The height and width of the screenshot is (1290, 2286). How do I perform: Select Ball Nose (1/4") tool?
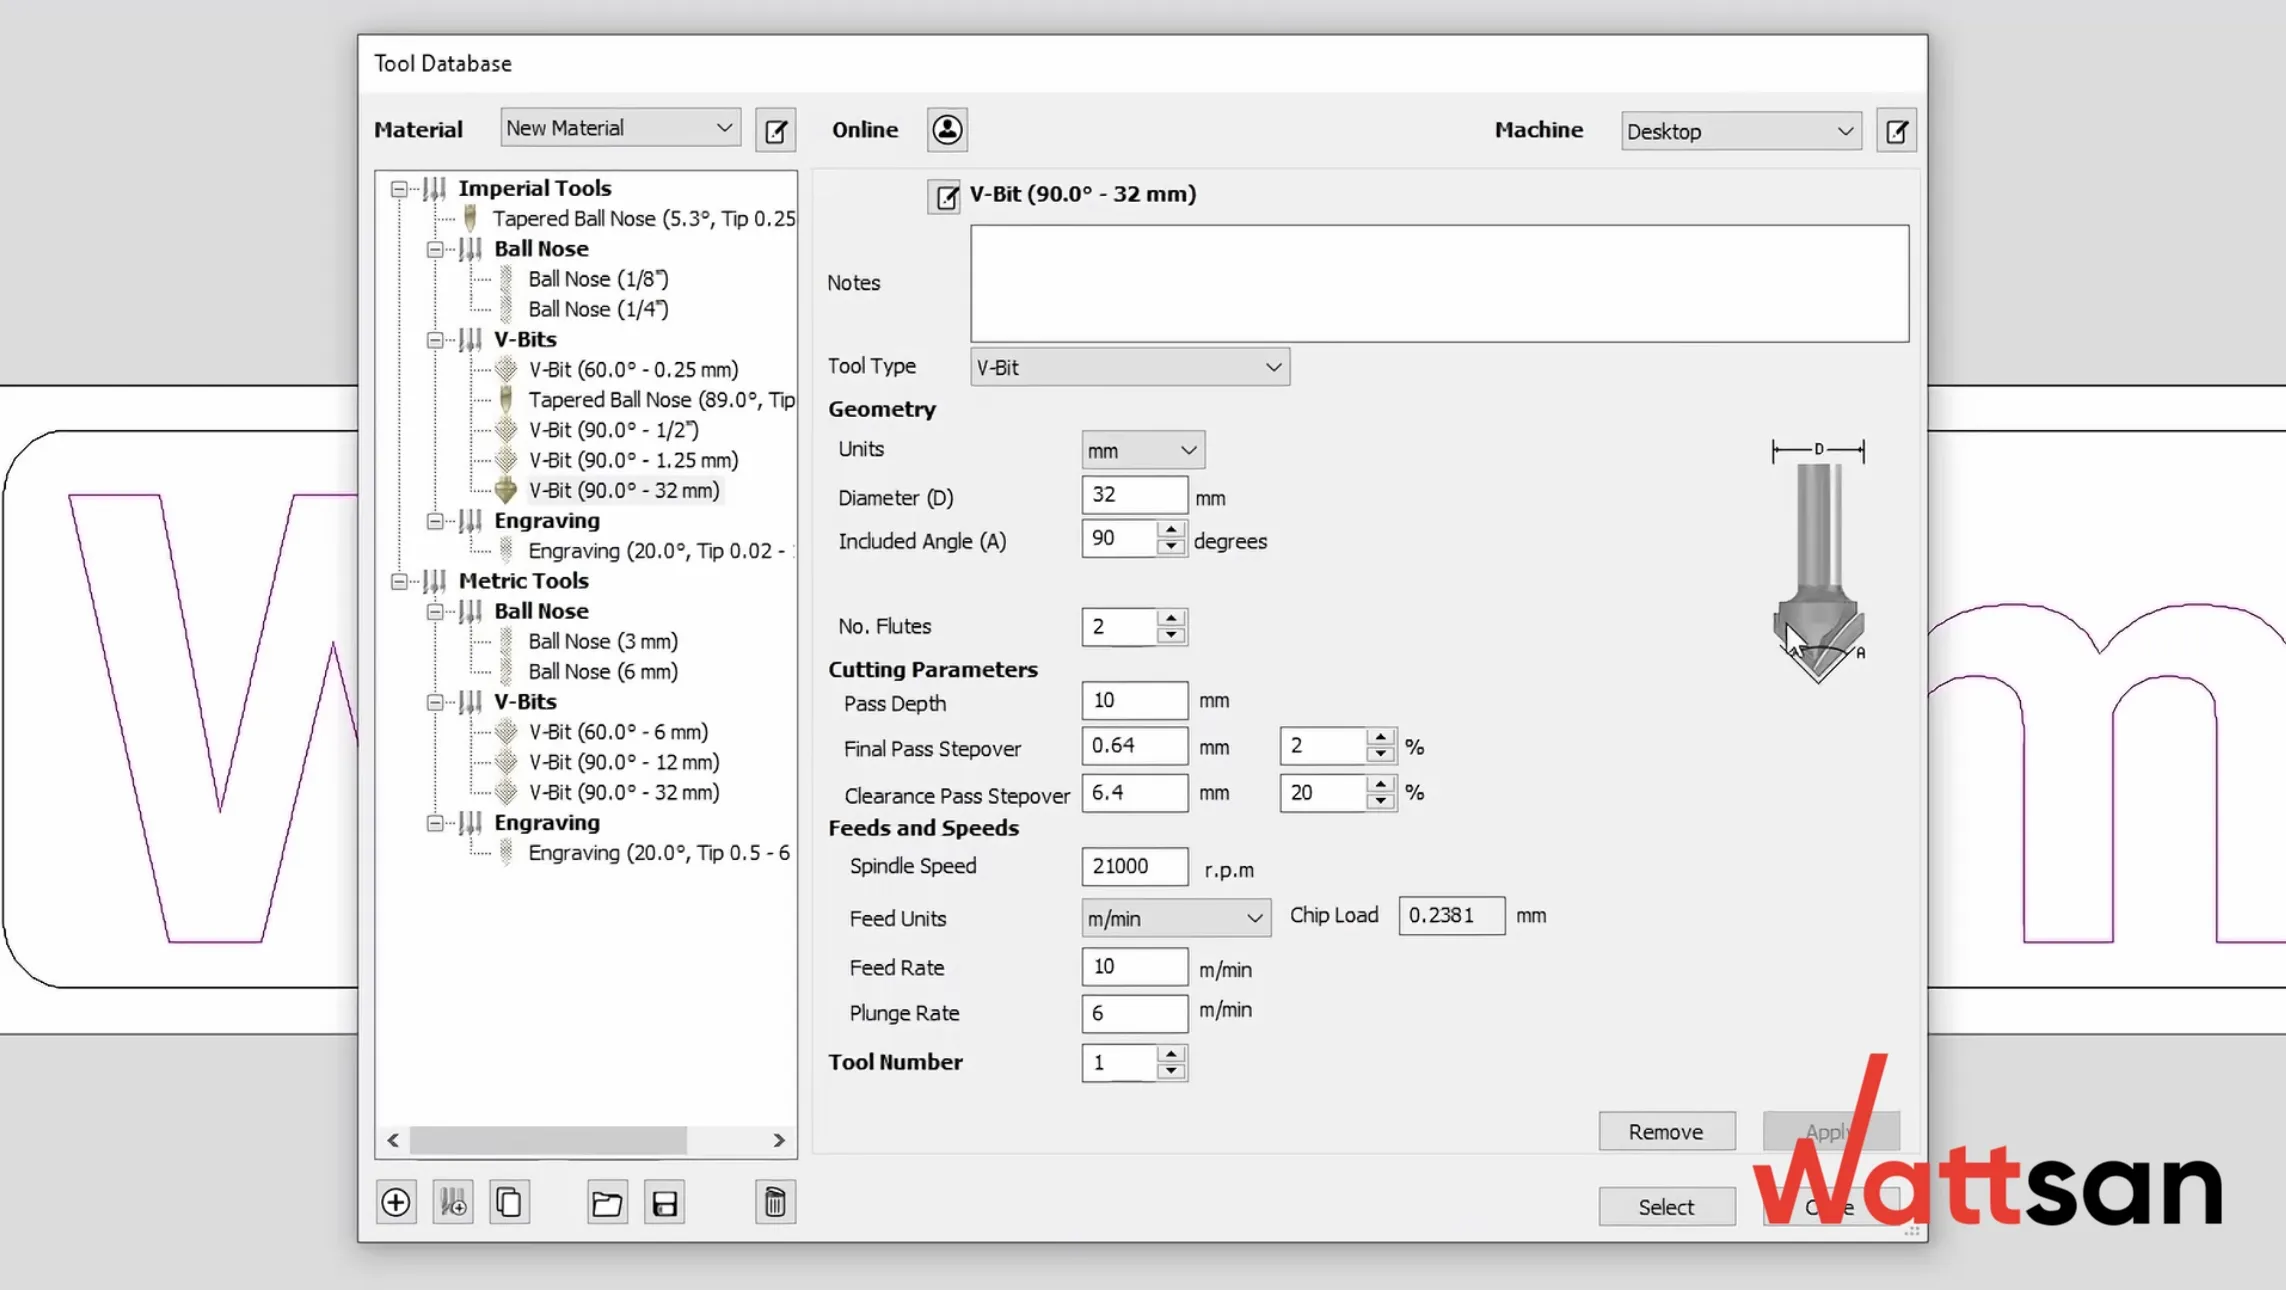tap(598, 309)
